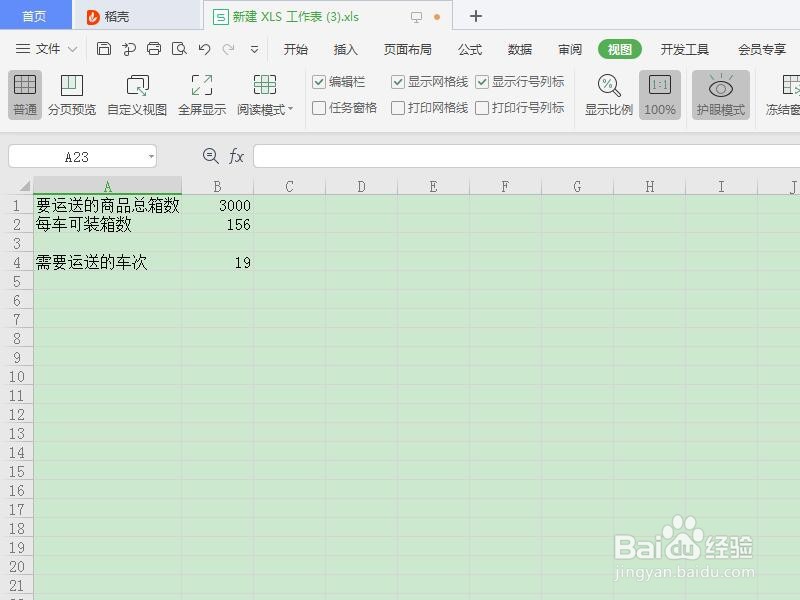Switch to the 开始 ribbon tab

tap(295, 48)
